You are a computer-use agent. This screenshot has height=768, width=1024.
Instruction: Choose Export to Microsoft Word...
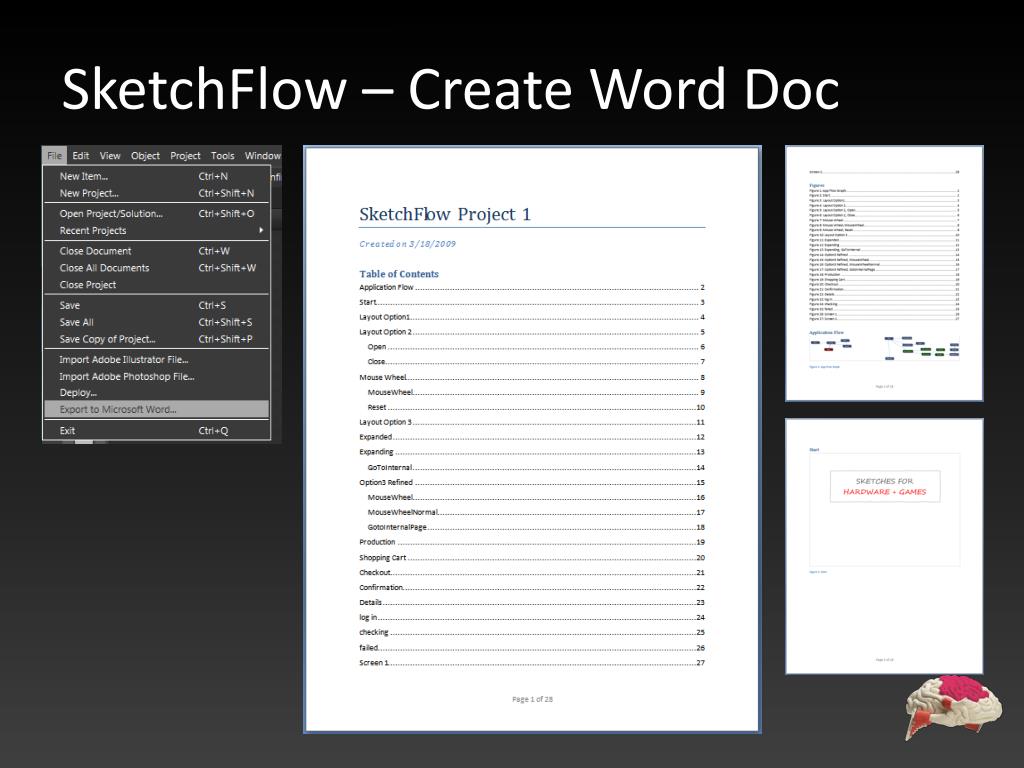click(157, 409)
